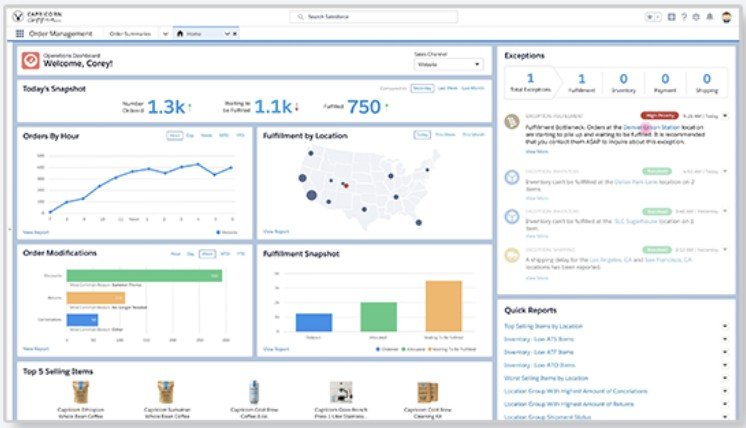Click the Search Salesforce field
Image resolution: width=746 pixels, height=428 pixels.
tap(374, 17)
